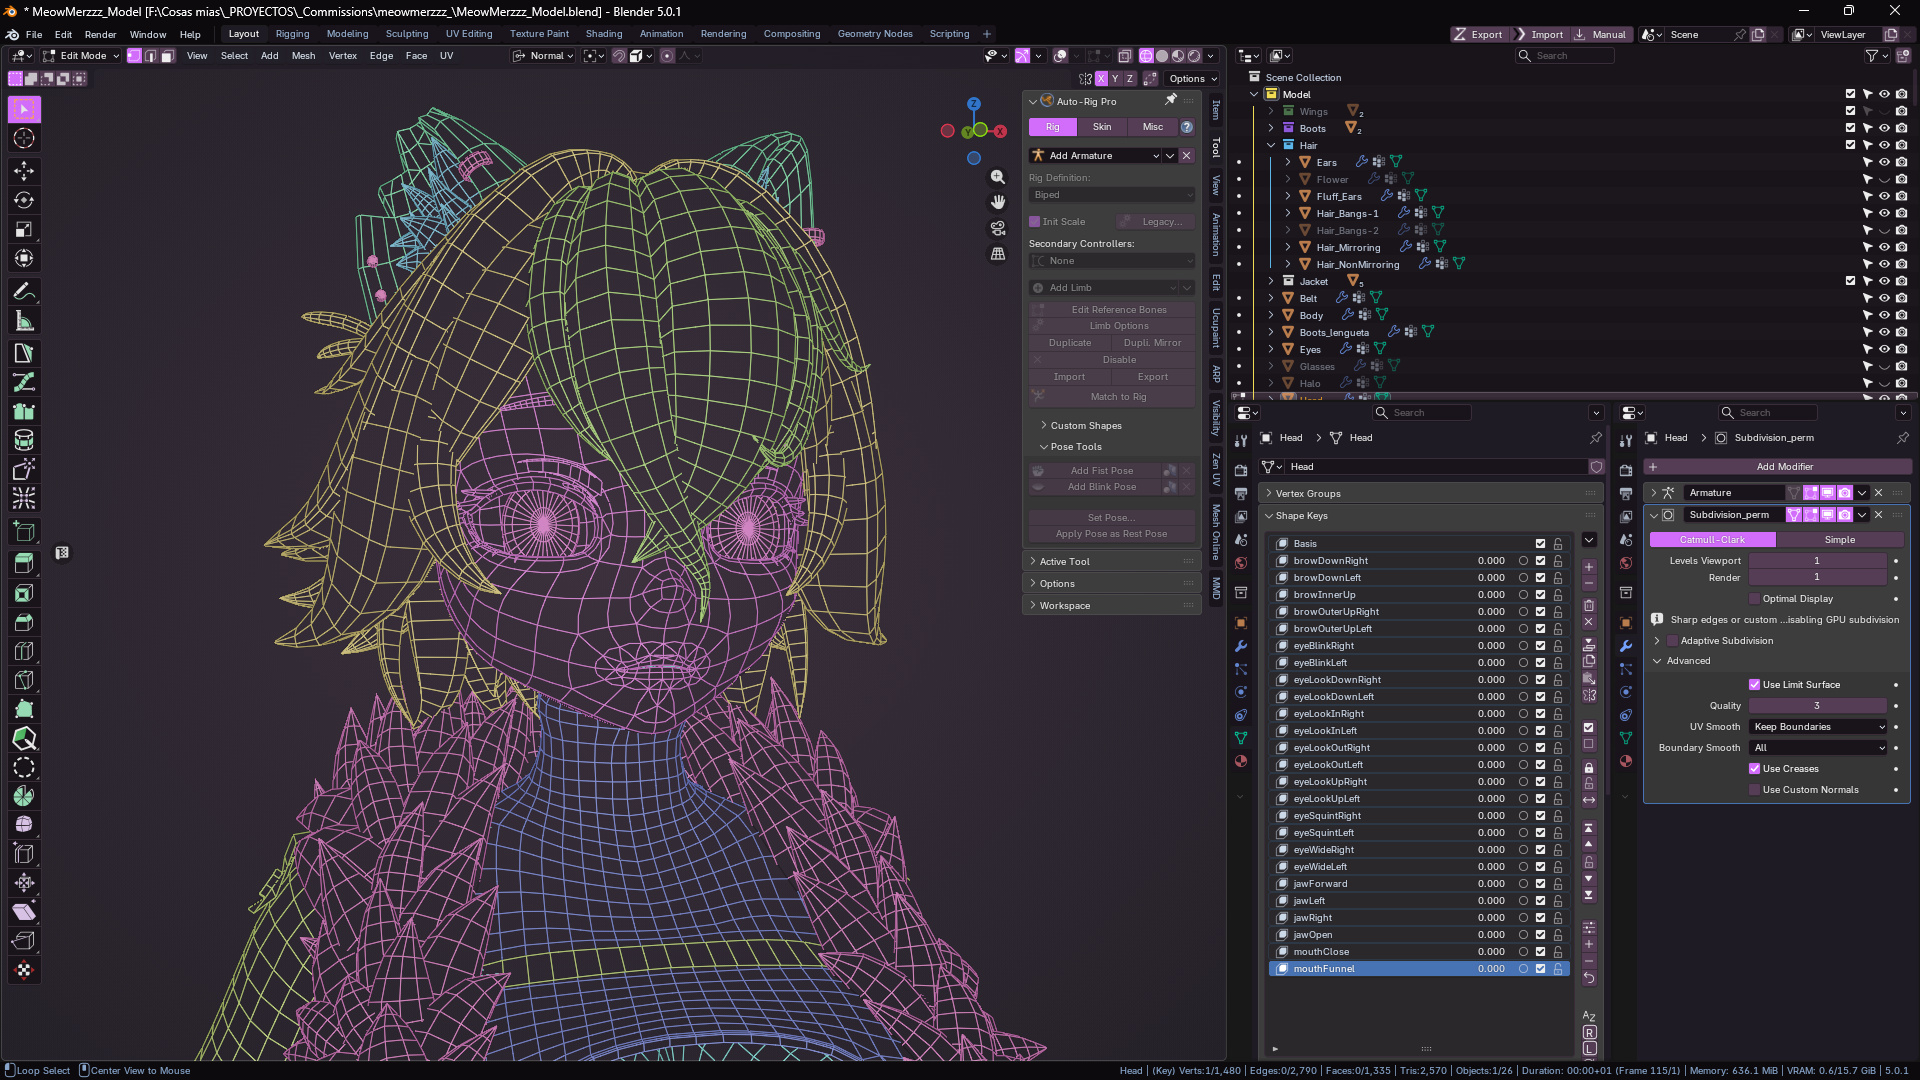Expand the Jacket collection in outliner
The image size is (1920, 1080).
(1271, 282)
